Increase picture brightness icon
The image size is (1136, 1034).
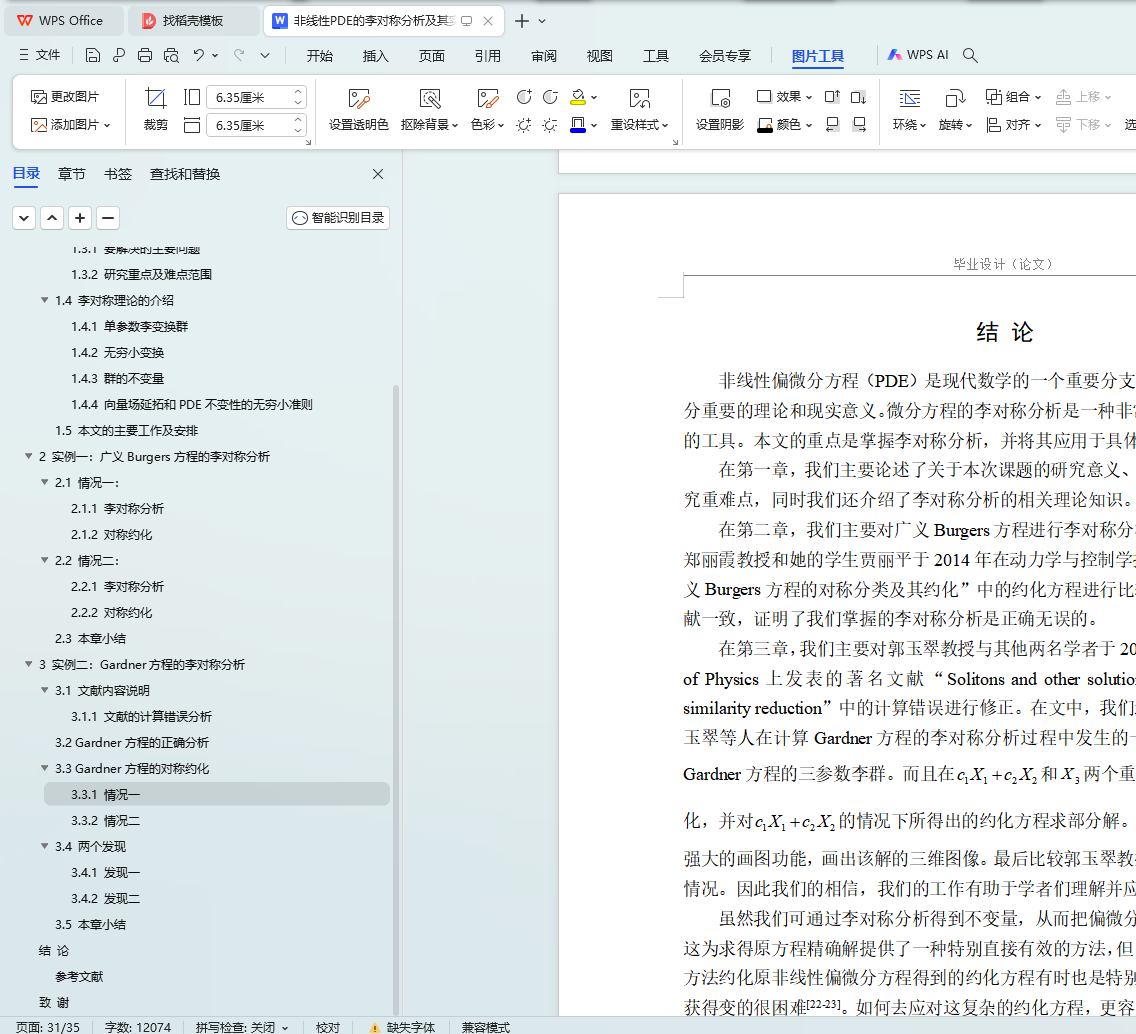(524, 125)
